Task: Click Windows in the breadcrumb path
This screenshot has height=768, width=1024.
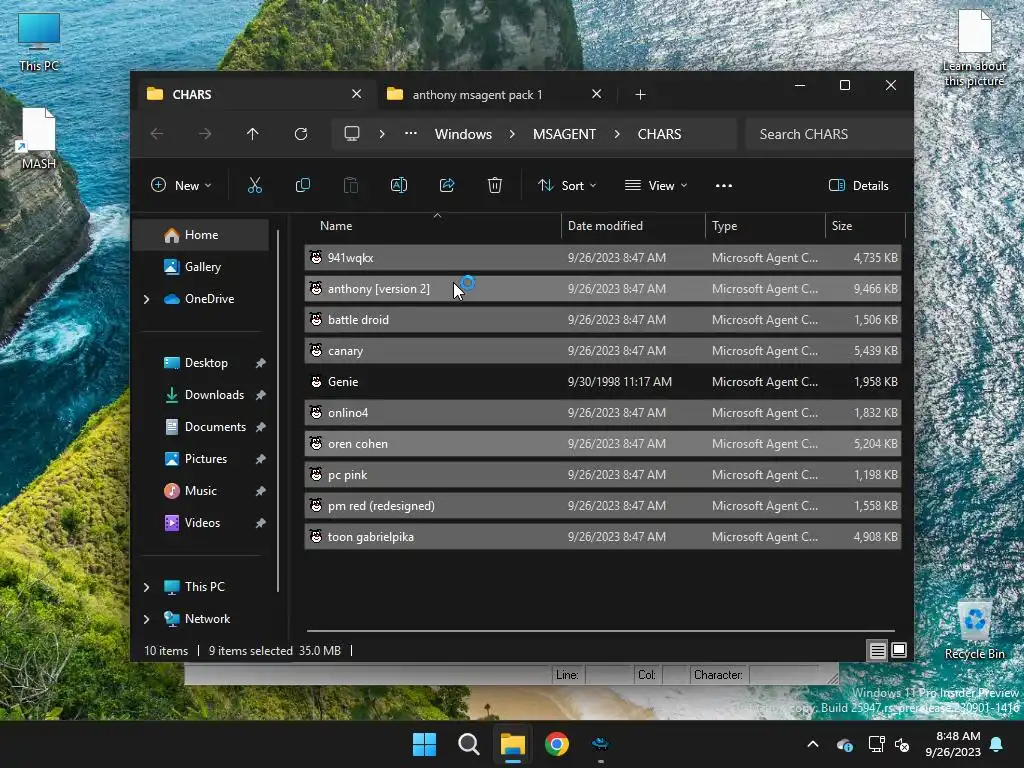Action: pyautogui.click(x=463, y=134)
